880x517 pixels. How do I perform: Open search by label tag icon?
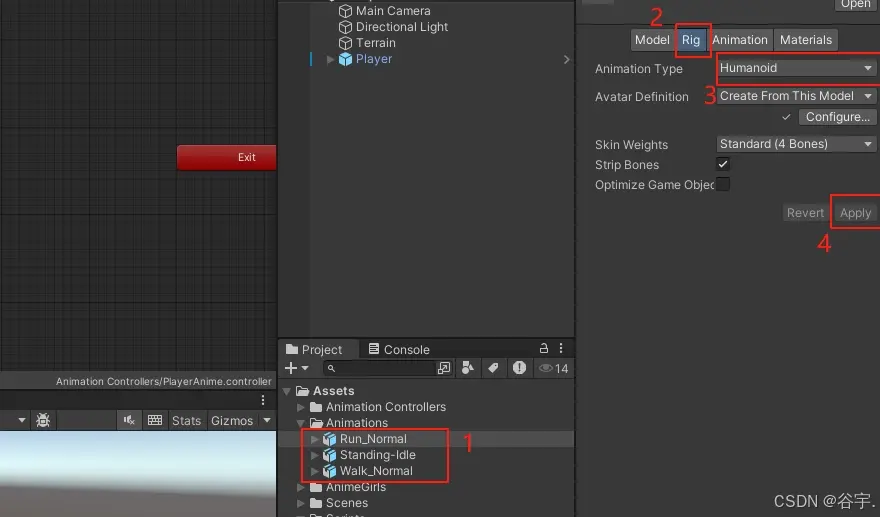(x=493, y=368)
